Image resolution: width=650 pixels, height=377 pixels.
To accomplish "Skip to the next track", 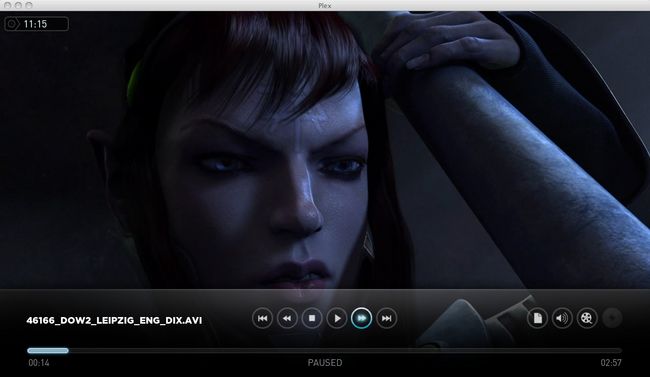I will pyautogui.click(x=386, y=318).
